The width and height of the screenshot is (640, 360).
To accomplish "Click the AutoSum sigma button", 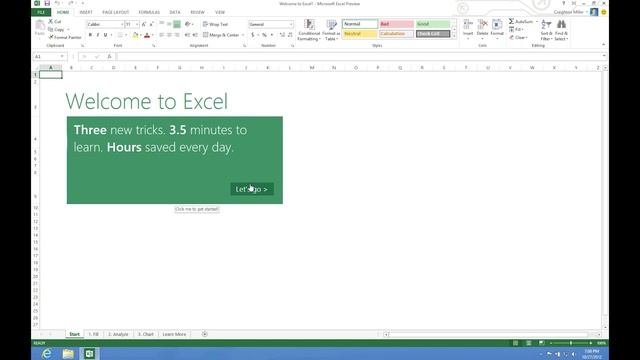I will click(521, 21).
